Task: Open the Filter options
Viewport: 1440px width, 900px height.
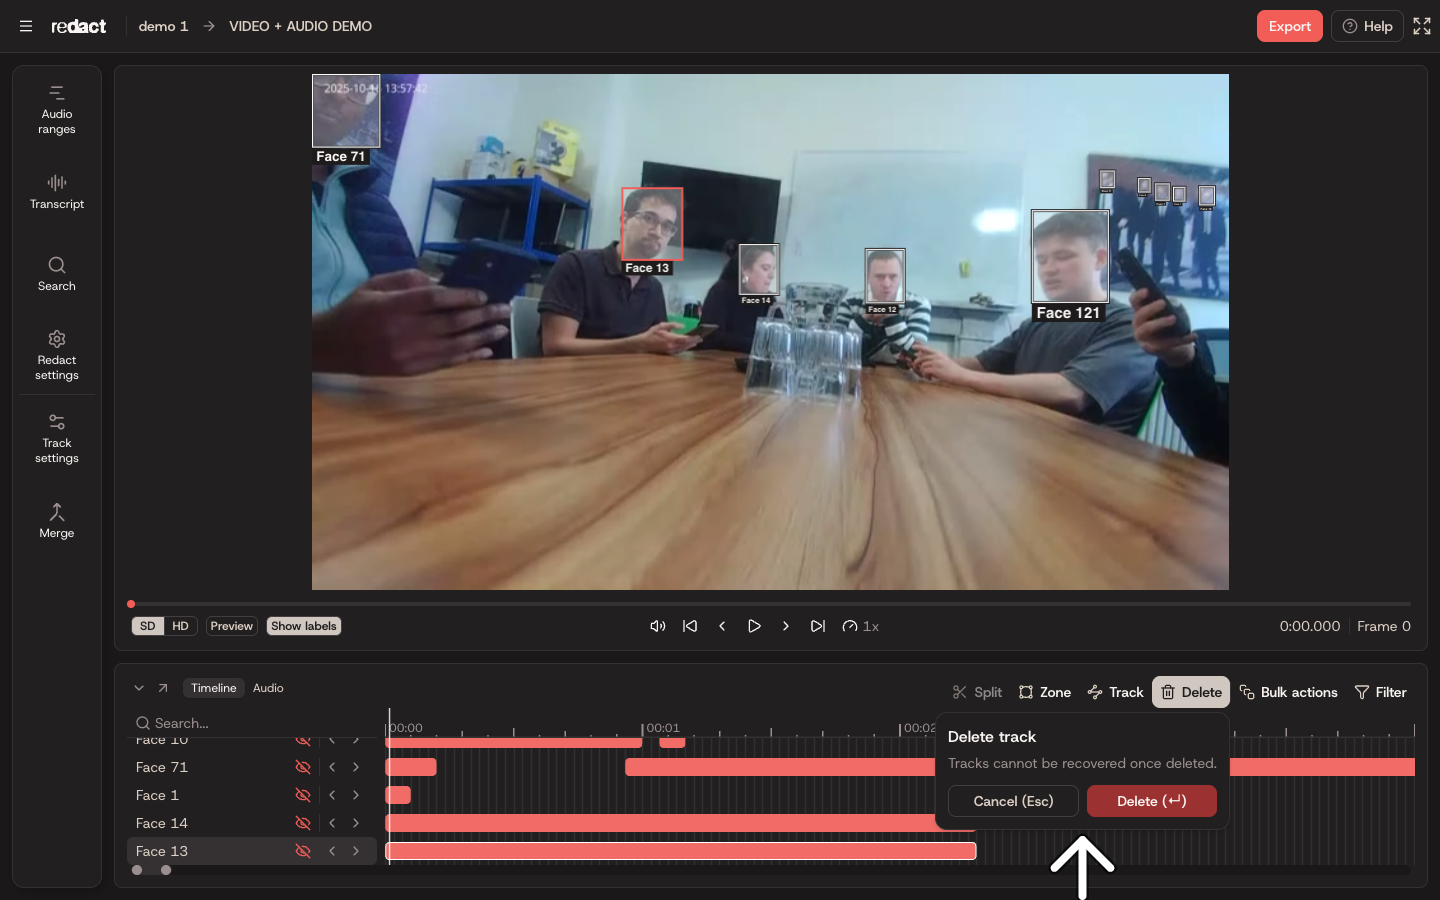Action: coord(1380,692)
